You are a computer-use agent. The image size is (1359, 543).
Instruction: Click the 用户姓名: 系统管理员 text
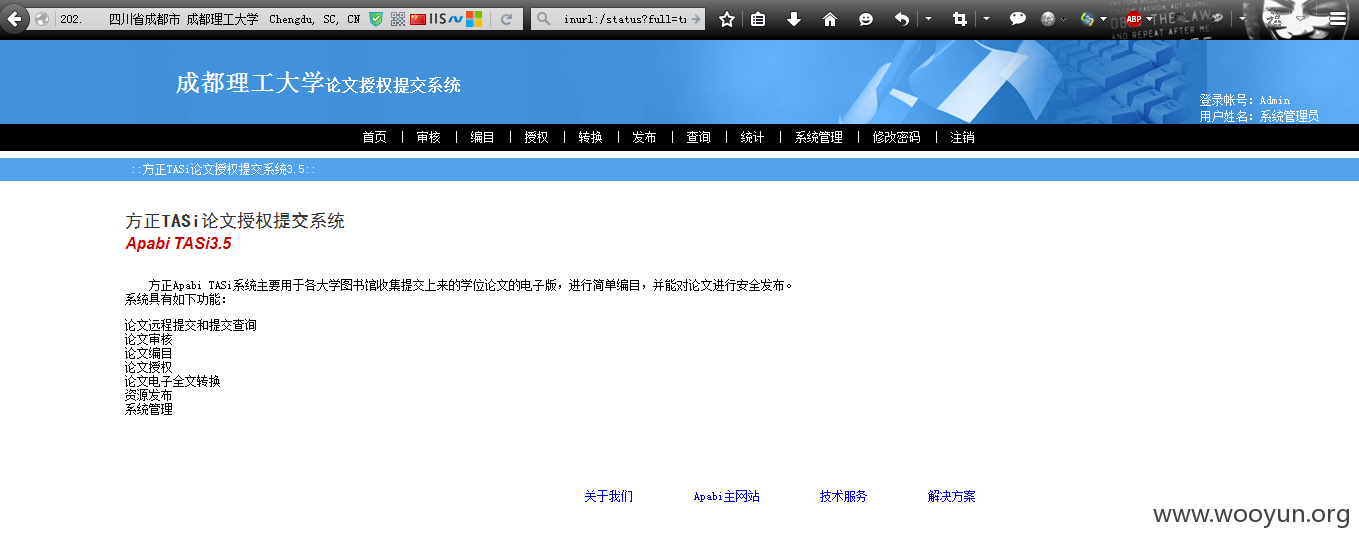pyautogui.click(x=1259, y=116)
